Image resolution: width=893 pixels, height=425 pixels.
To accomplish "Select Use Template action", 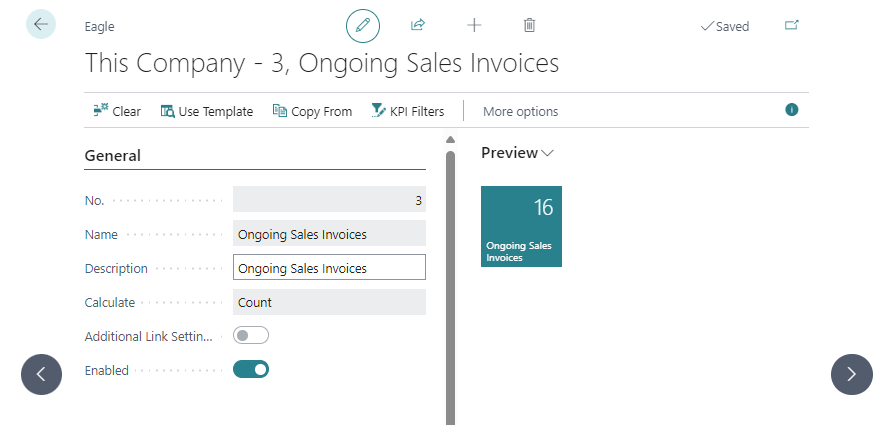I will coord(207,111).
